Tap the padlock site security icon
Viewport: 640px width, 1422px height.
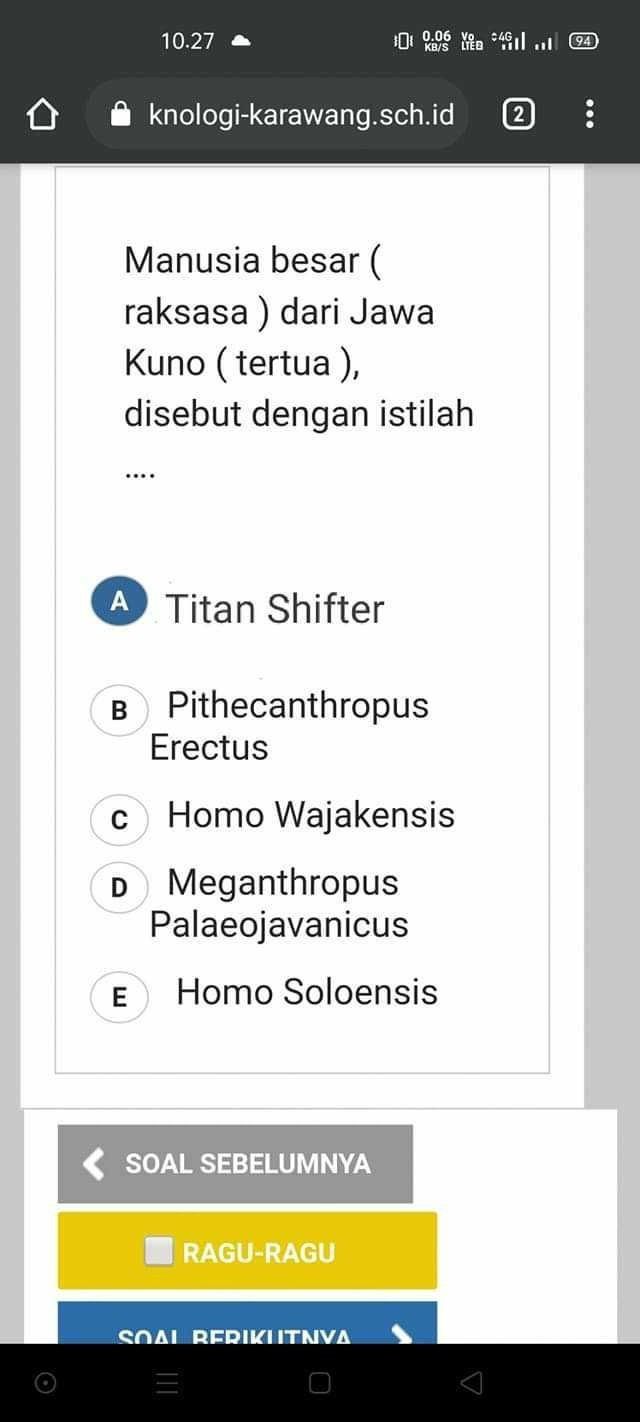tap(121, 115)
